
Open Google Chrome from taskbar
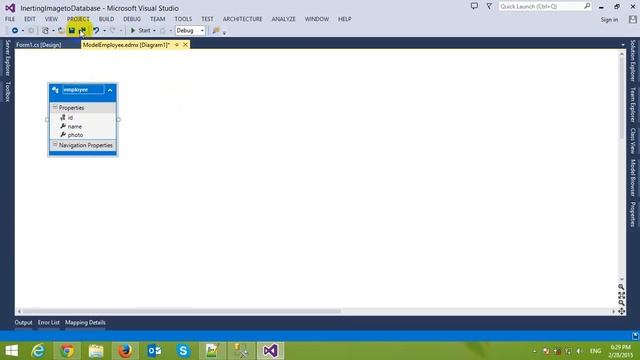point(67,351)
